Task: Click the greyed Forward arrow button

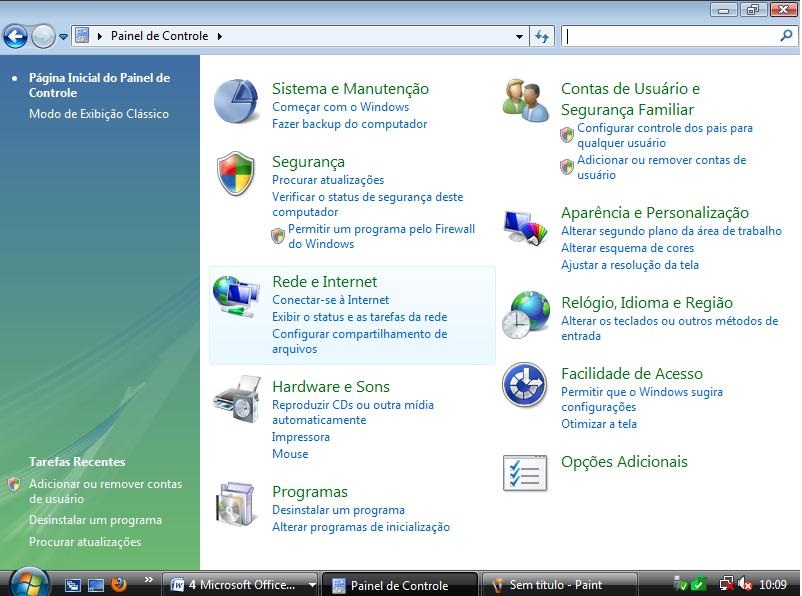Action: pos(43,36)
